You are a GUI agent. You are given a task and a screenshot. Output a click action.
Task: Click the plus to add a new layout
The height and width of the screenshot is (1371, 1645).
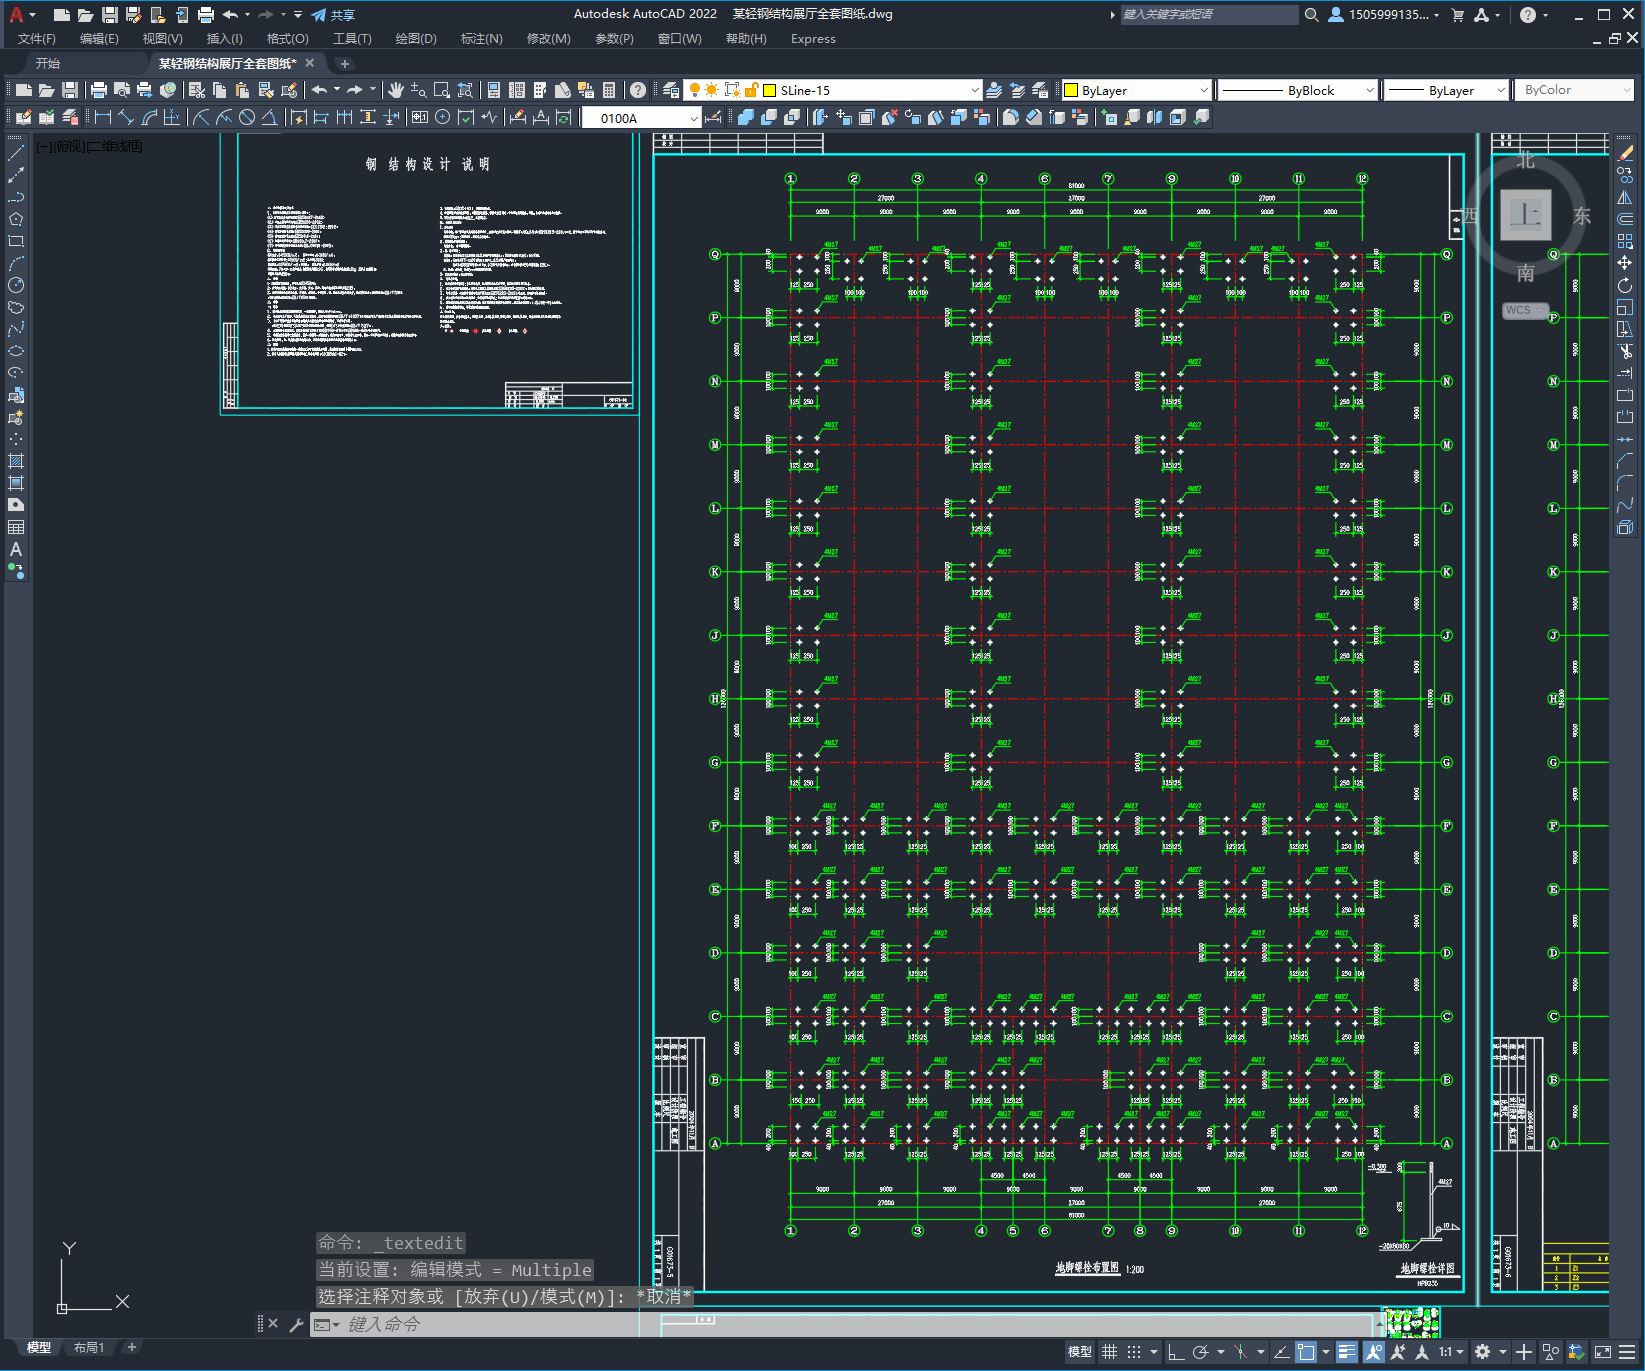[x=131, y=1348]
